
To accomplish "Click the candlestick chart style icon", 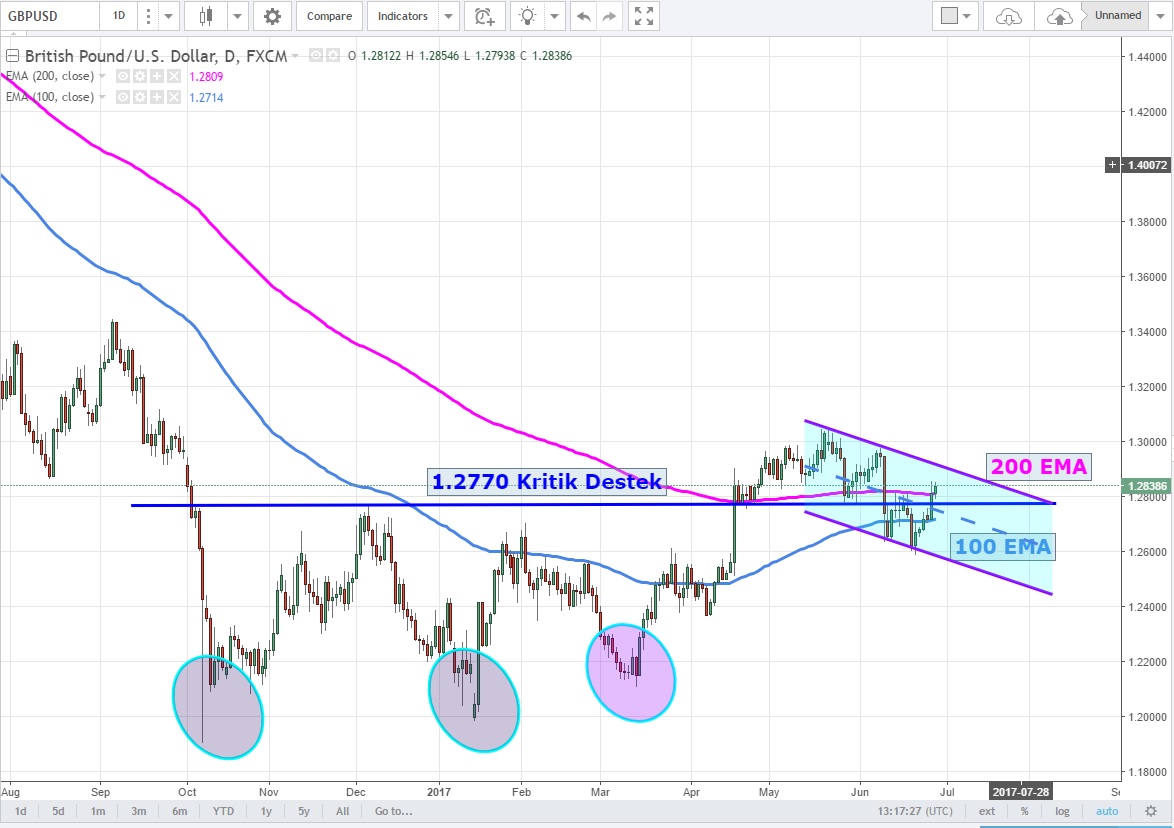I will 206,16.
